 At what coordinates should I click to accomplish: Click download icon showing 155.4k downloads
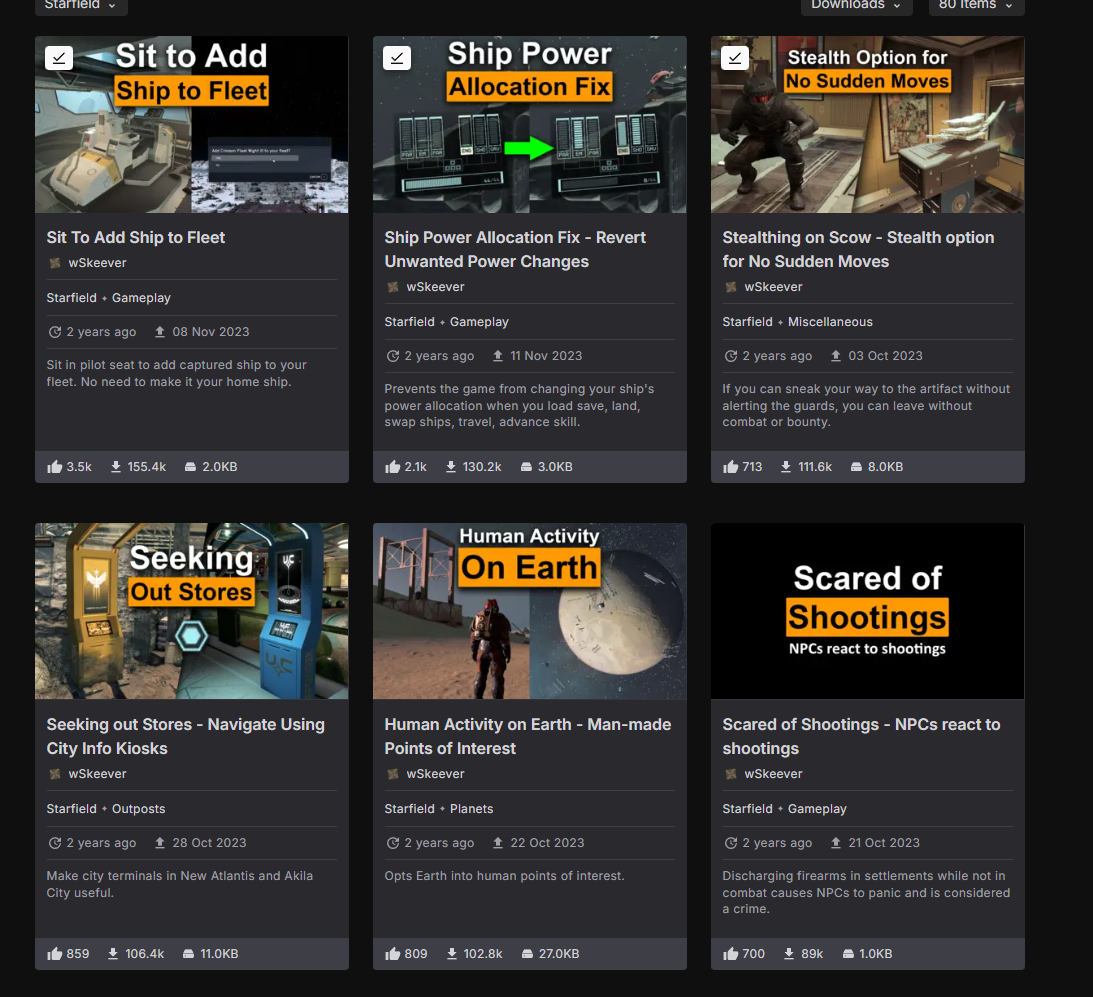click(116, 467)
